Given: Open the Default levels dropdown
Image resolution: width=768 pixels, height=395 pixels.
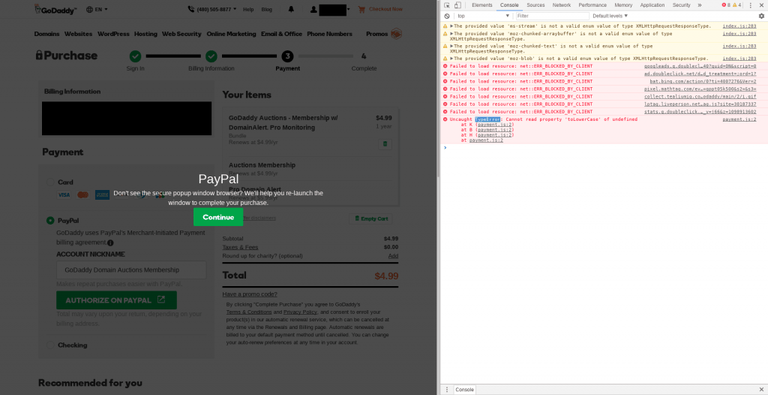Looking at the screenshot, I should pos(610,16).
